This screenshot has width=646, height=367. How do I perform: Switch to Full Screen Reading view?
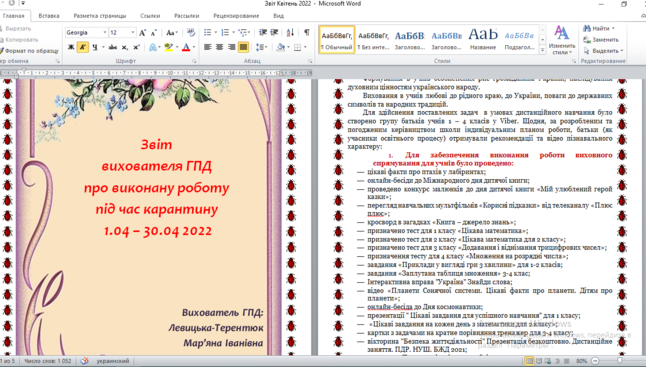[539, 361]
